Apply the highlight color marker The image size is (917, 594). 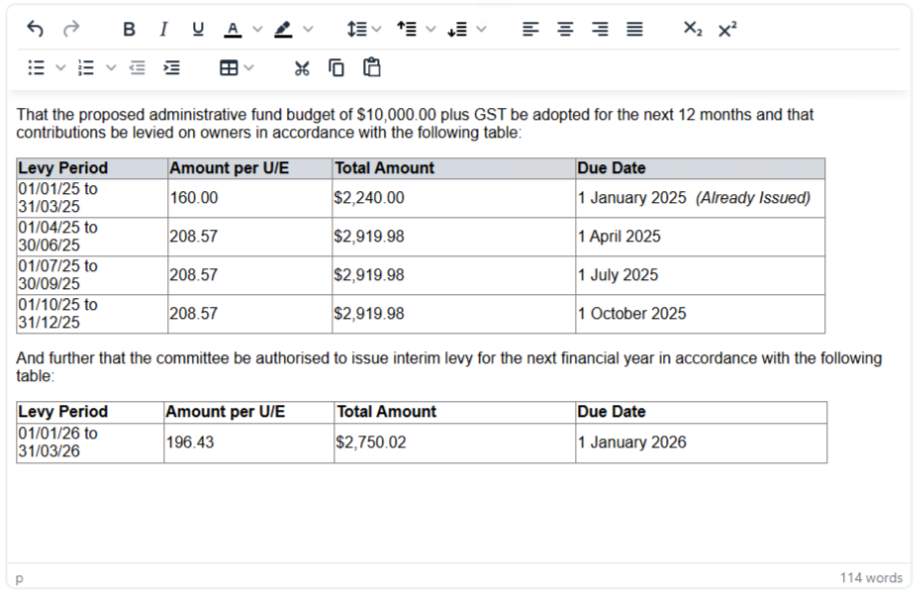pos(284,29)
